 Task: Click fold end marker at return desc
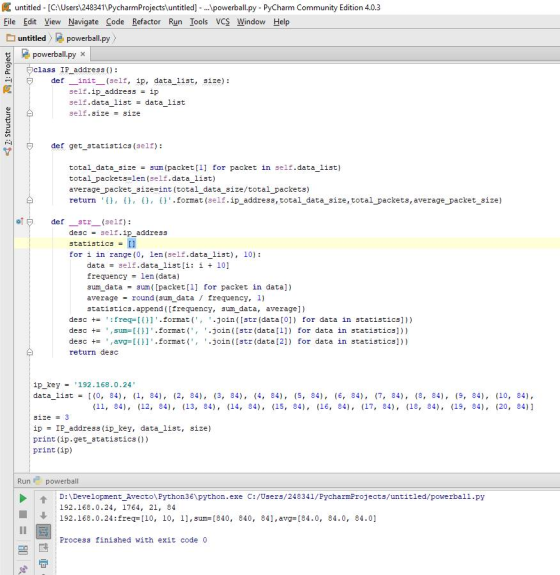[x=30, y=352]
